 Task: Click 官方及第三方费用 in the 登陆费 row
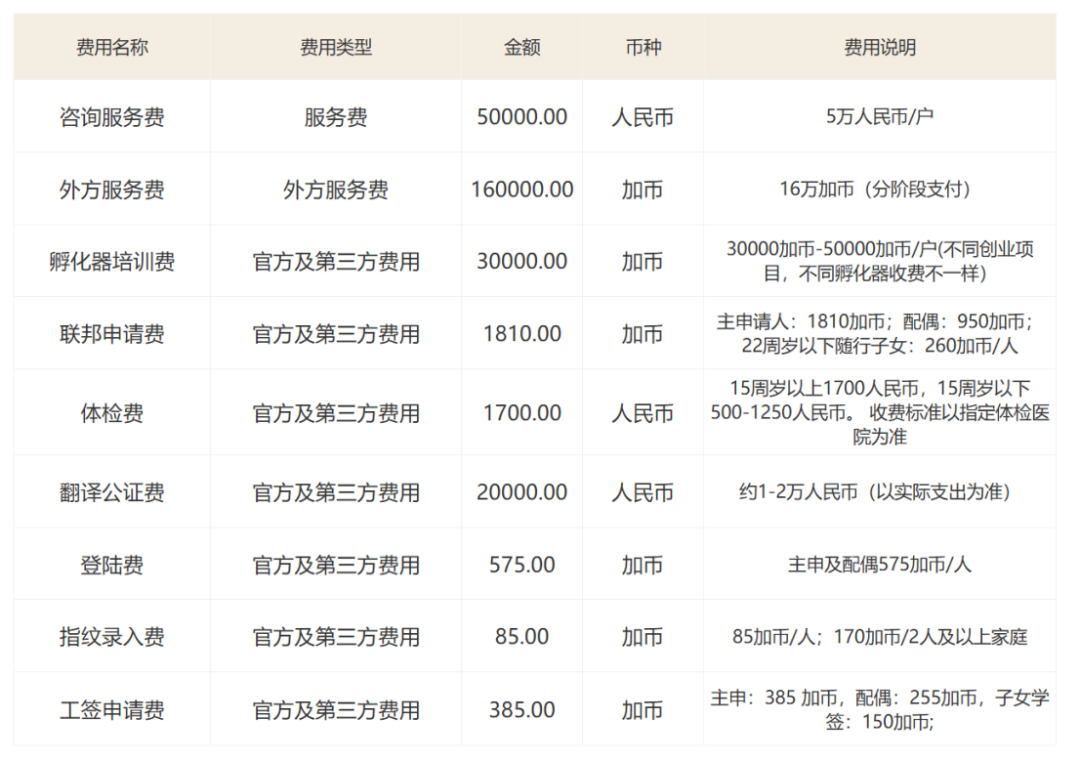point(335,565)
